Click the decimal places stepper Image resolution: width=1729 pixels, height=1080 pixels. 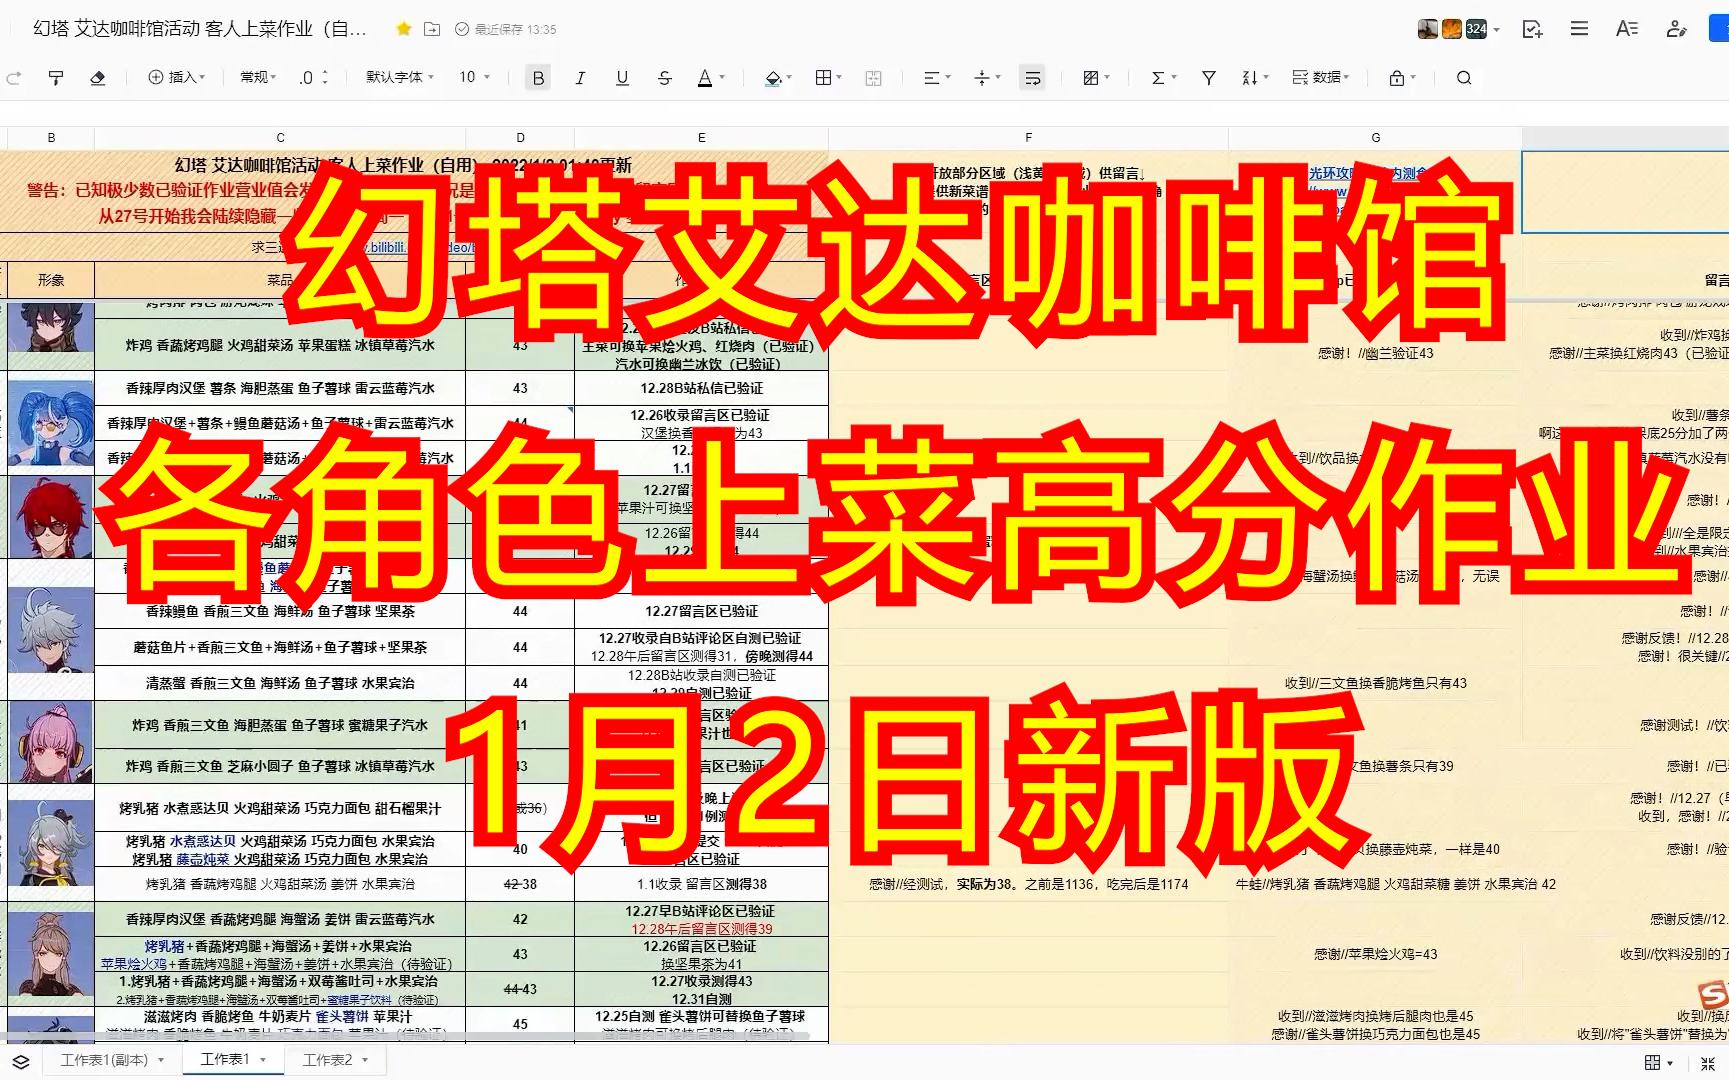pyautogui.click(x=313, y=77)
